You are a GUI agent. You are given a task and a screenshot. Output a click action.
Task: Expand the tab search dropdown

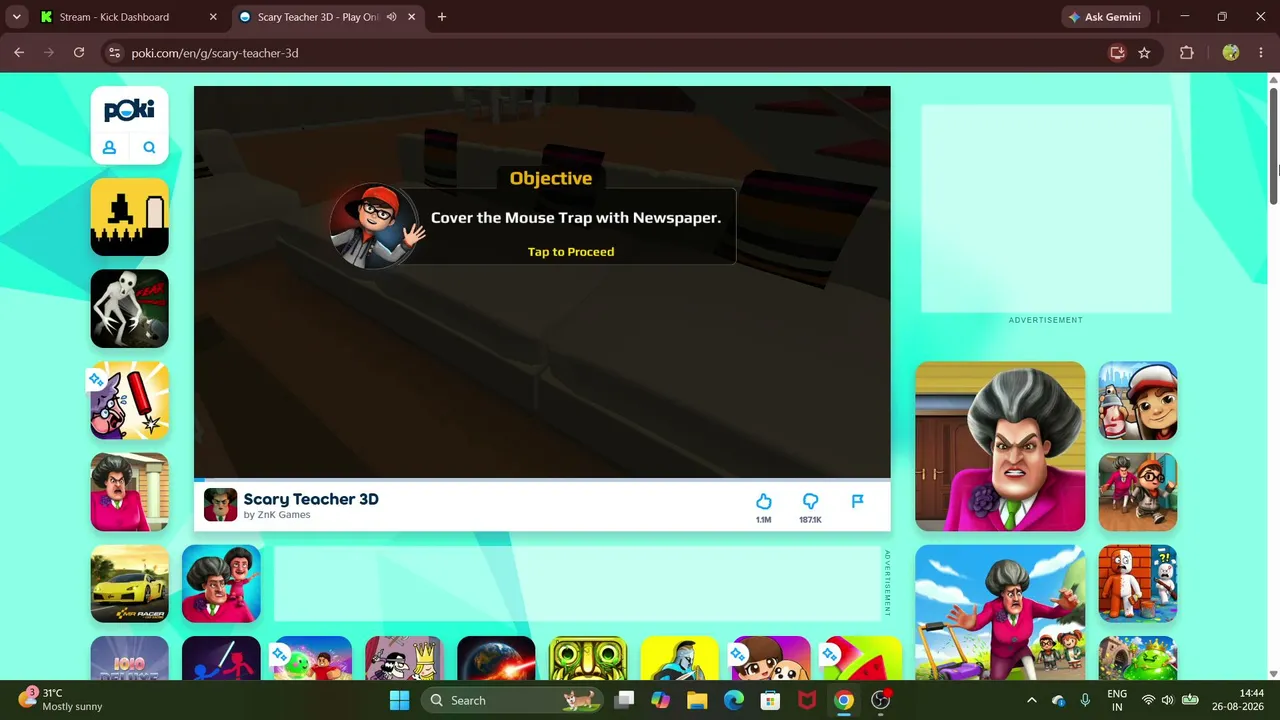16,17
